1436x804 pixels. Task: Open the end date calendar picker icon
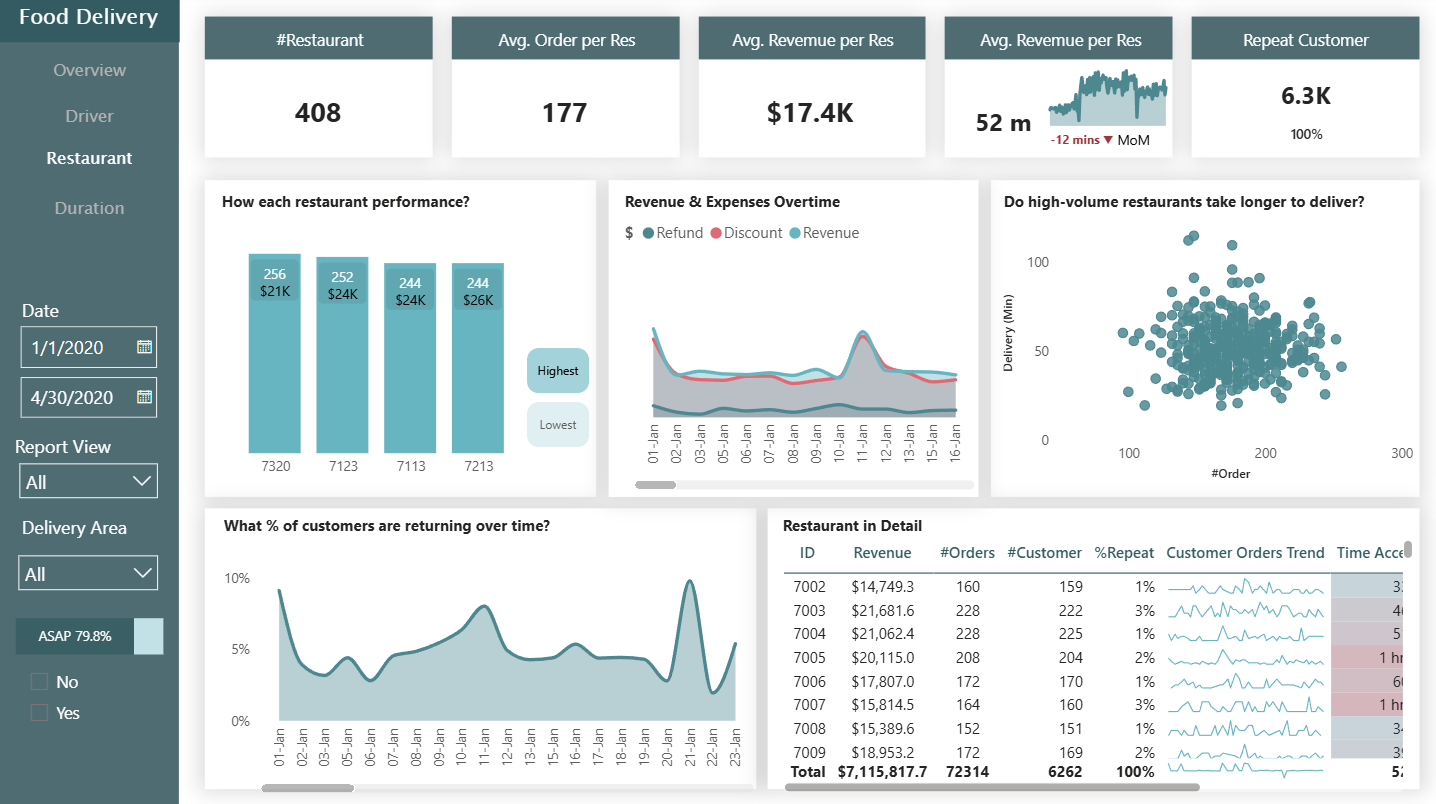coord(144,397)
